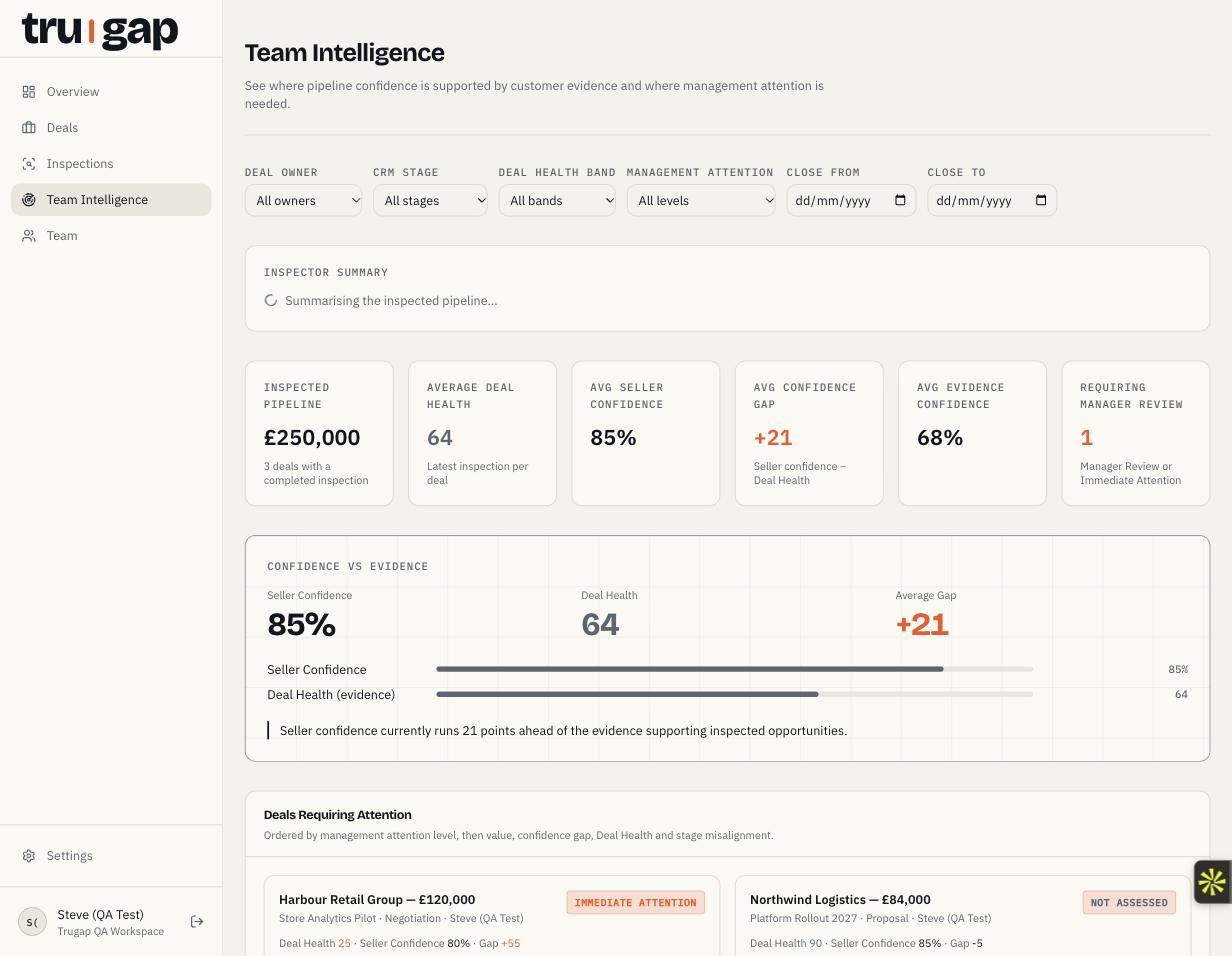
Task: Open Settings in the sidebar
Action: (x=111, y=856)
